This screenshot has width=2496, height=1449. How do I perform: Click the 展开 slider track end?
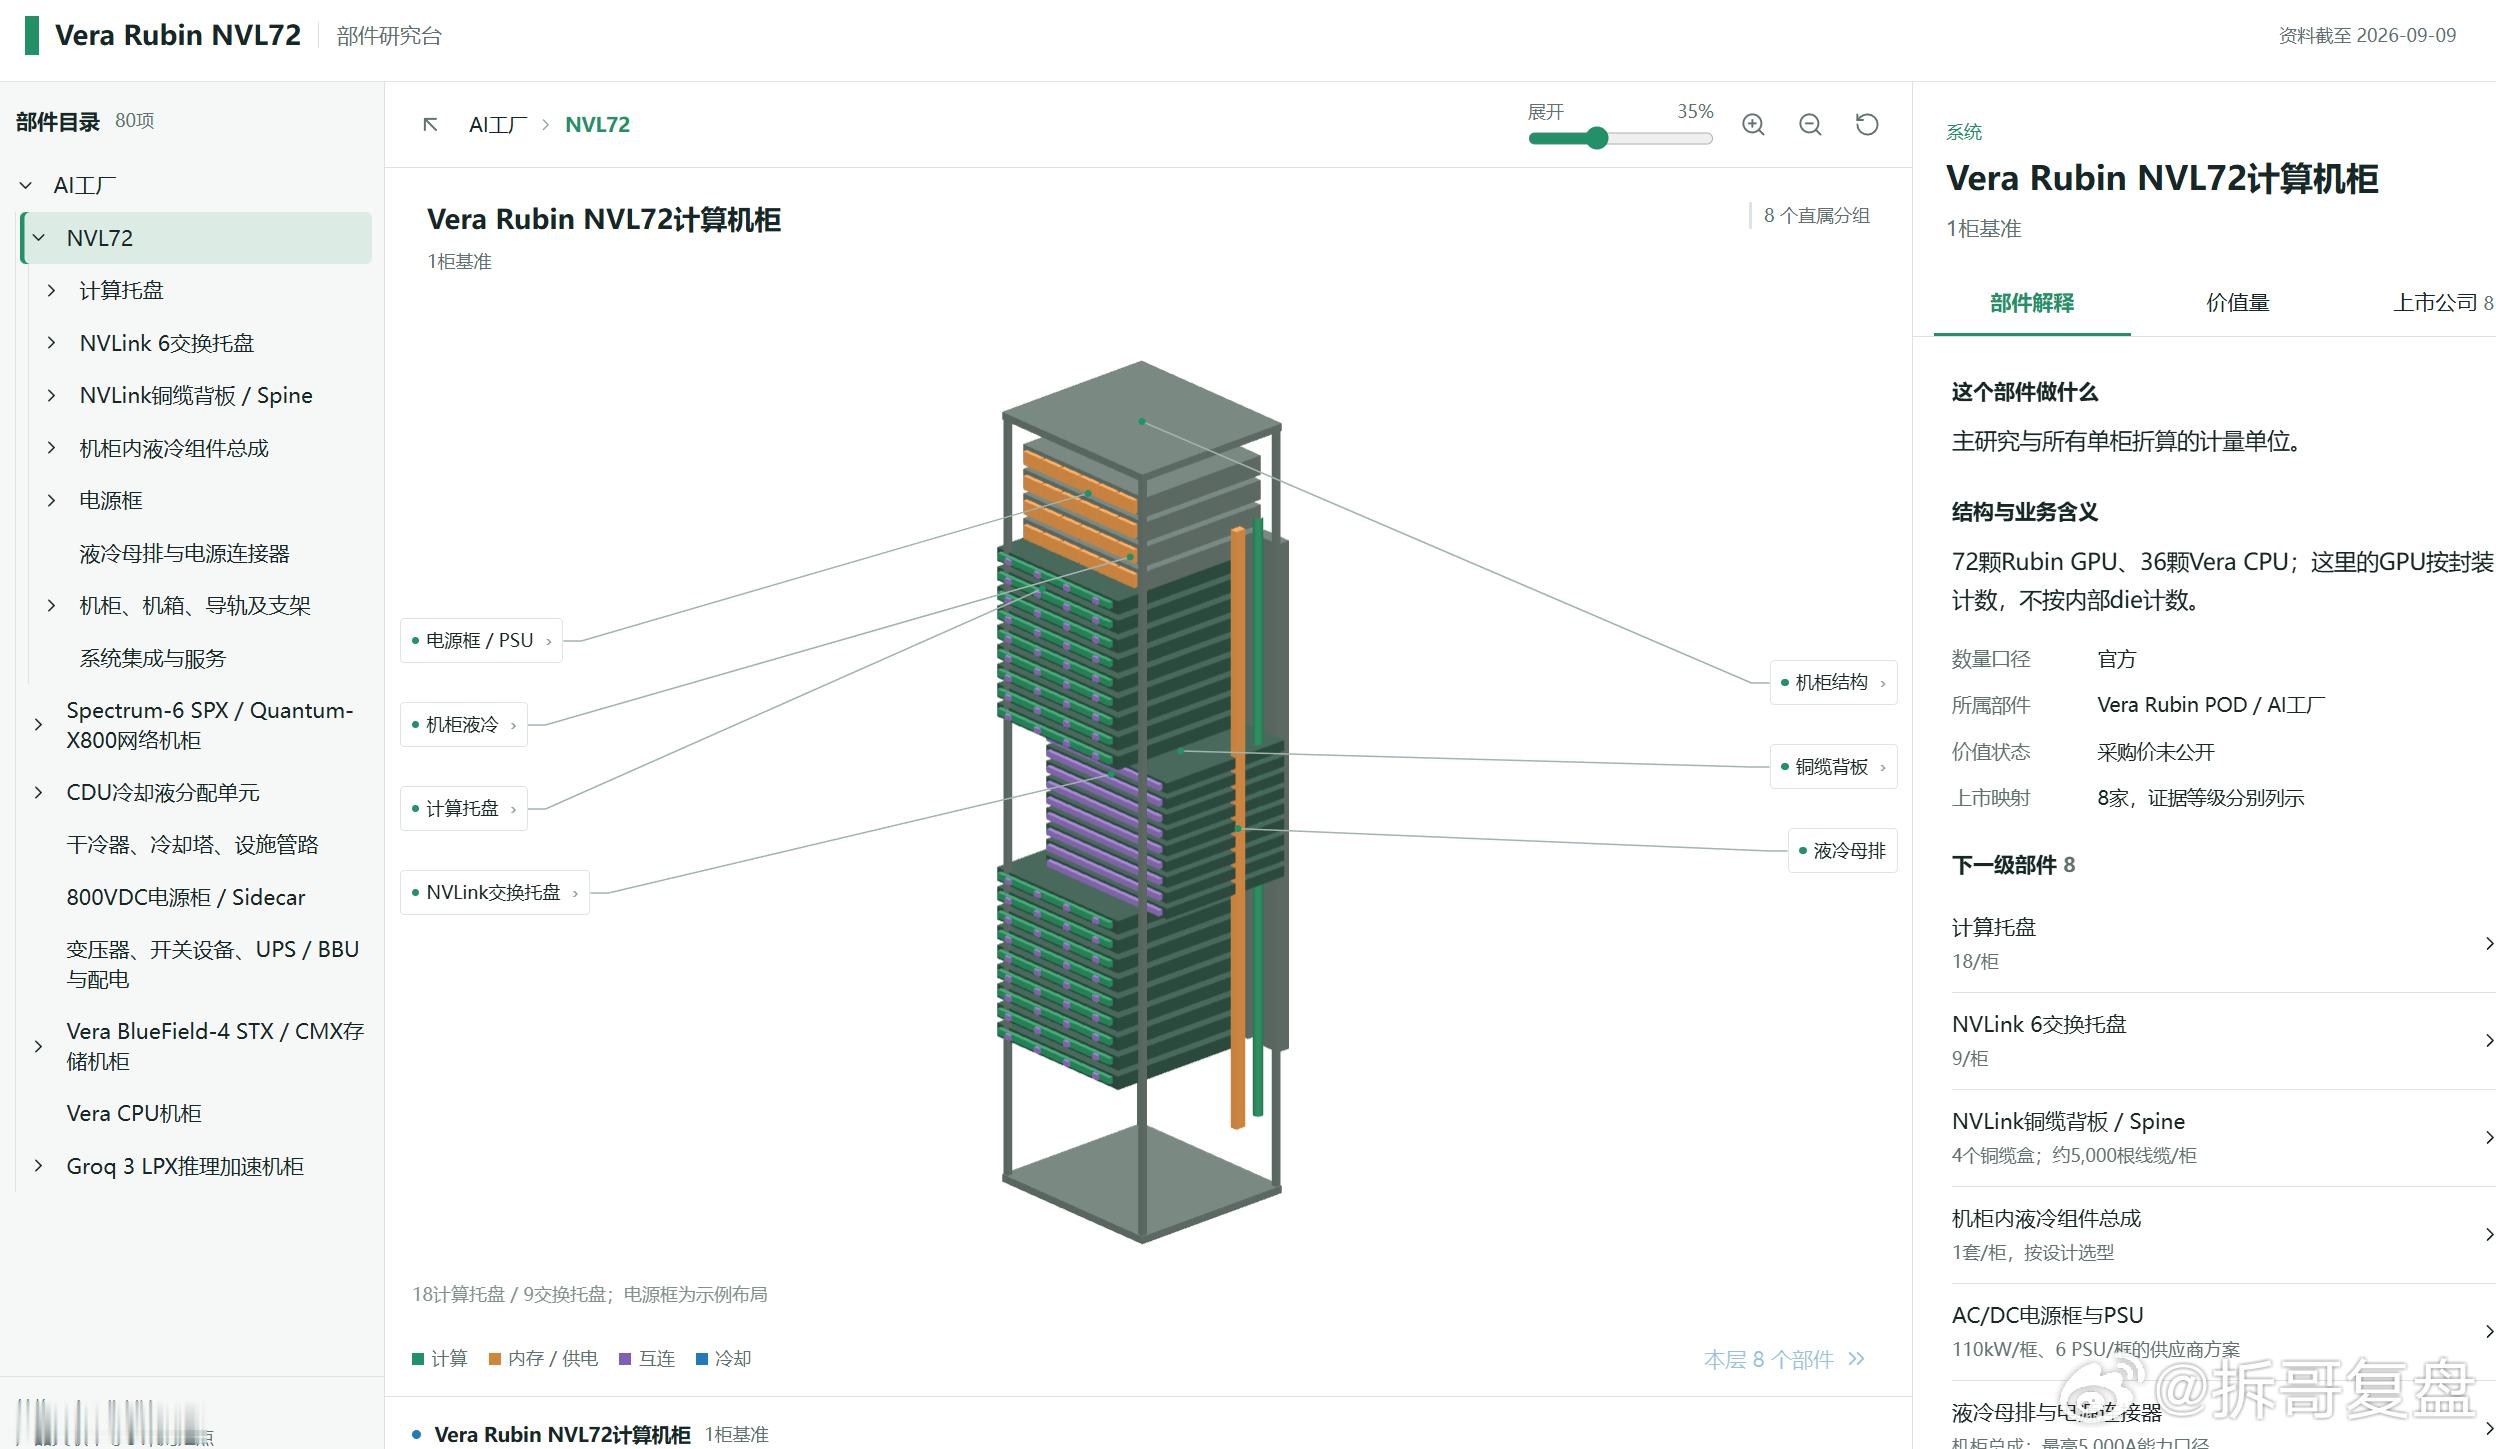pos(1708,138)
